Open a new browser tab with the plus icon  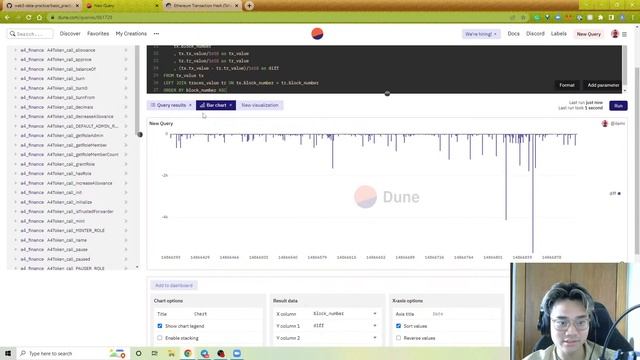tap(249, 6)
